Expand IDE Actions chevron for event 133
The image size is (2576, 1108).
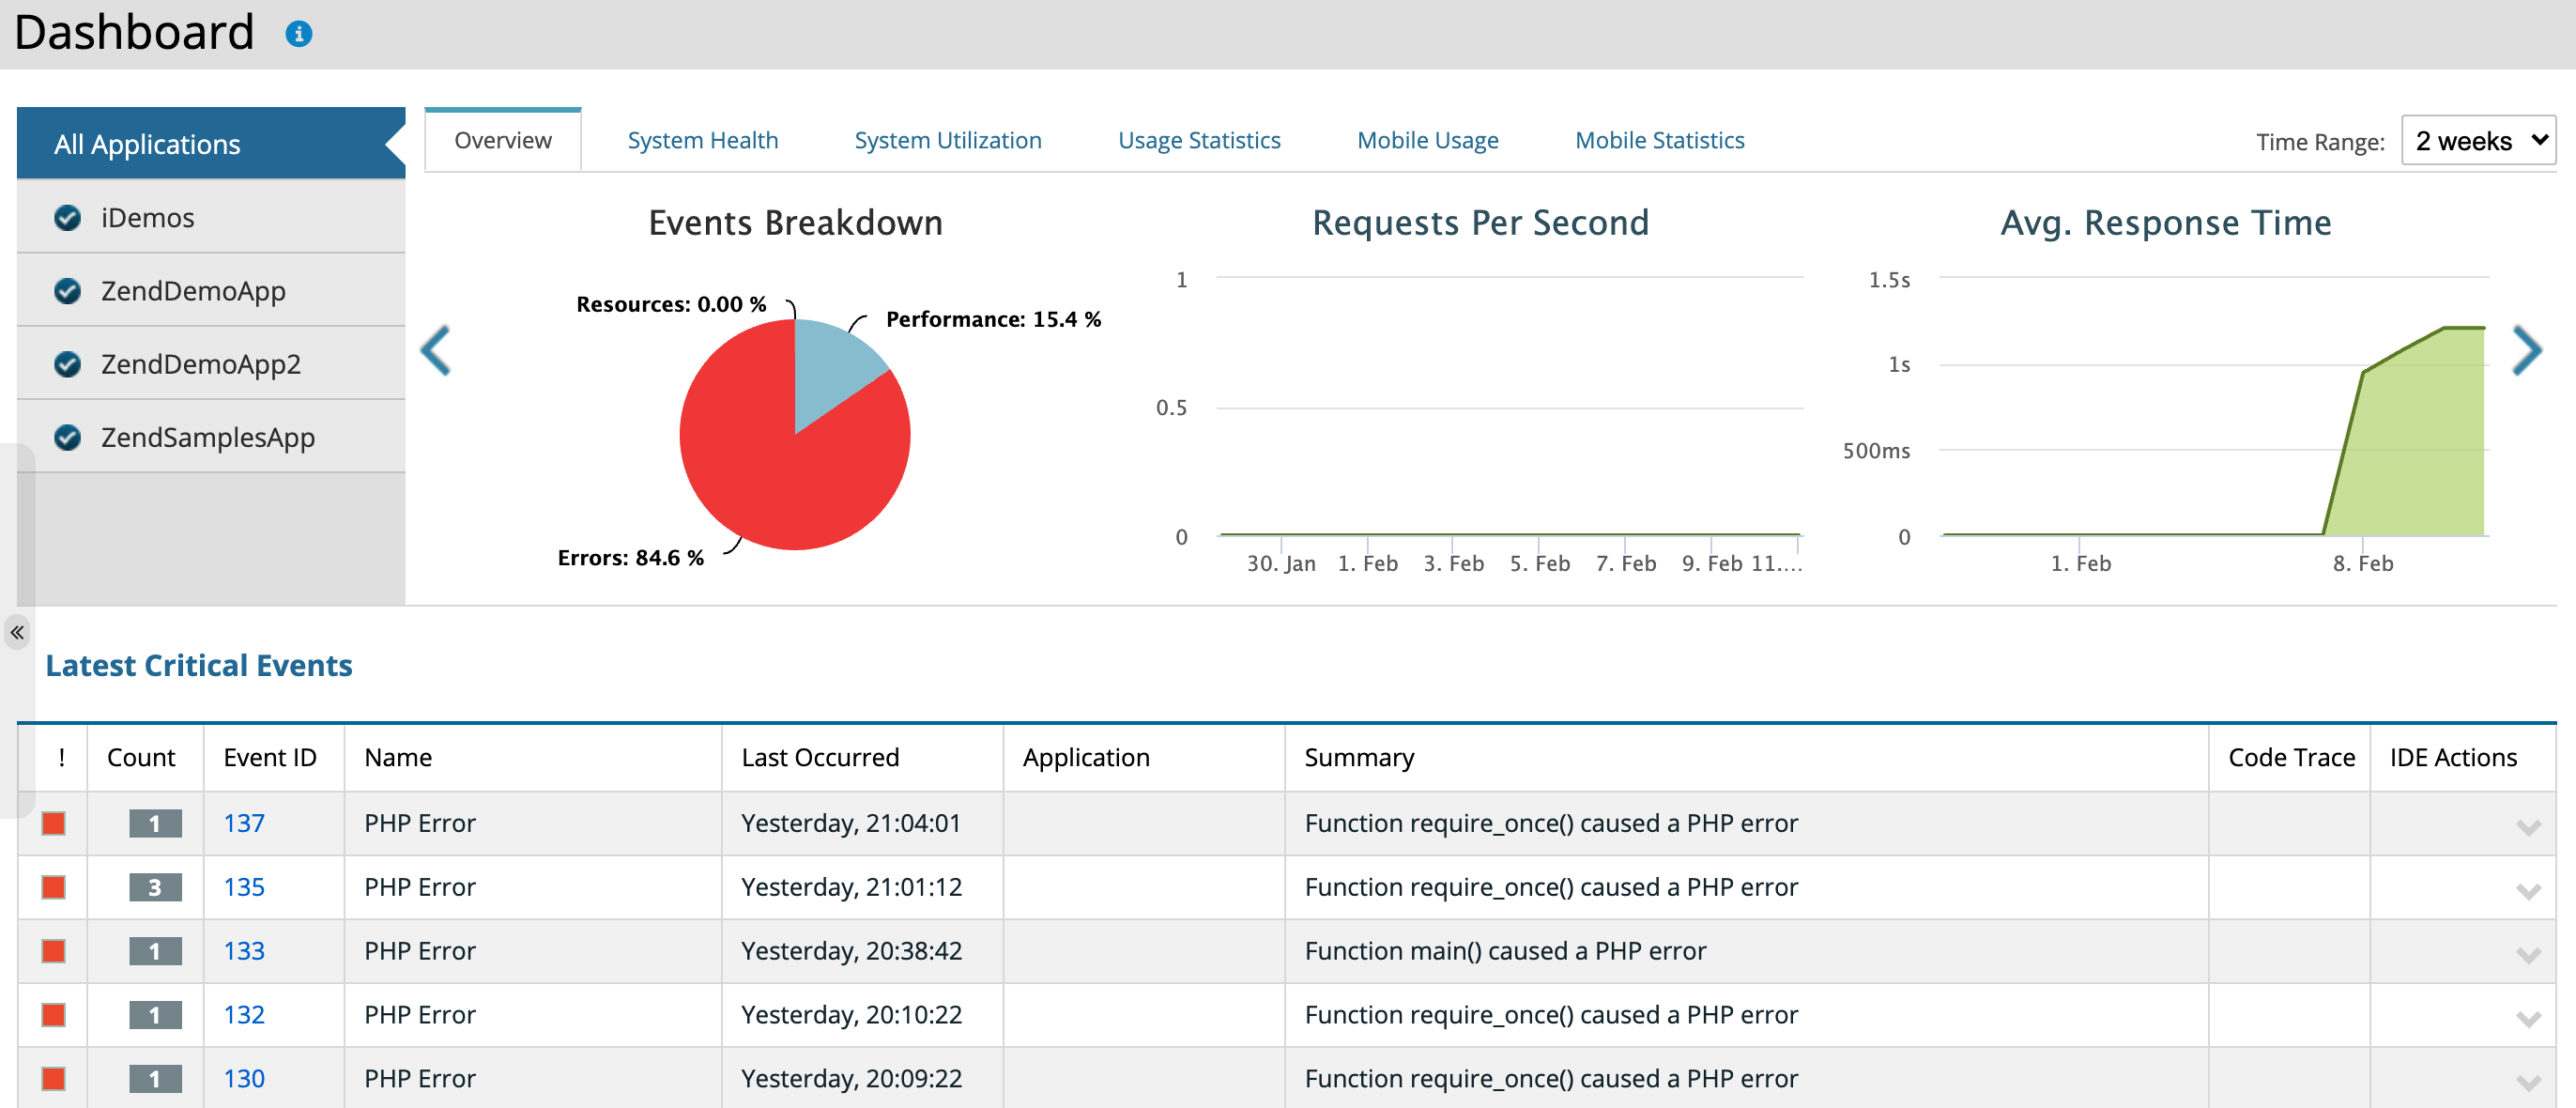[x=2528, y=955]
